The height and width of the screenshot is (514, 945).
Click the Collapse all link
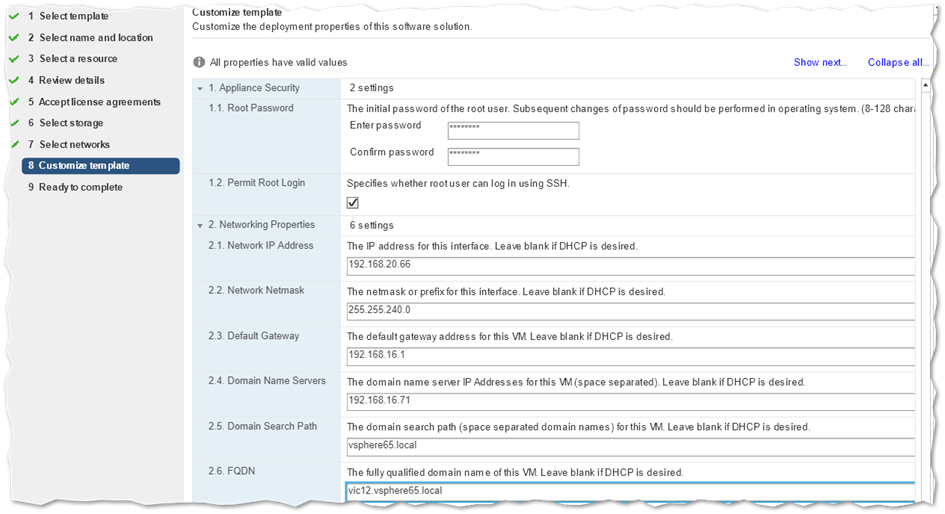[897, 62]
